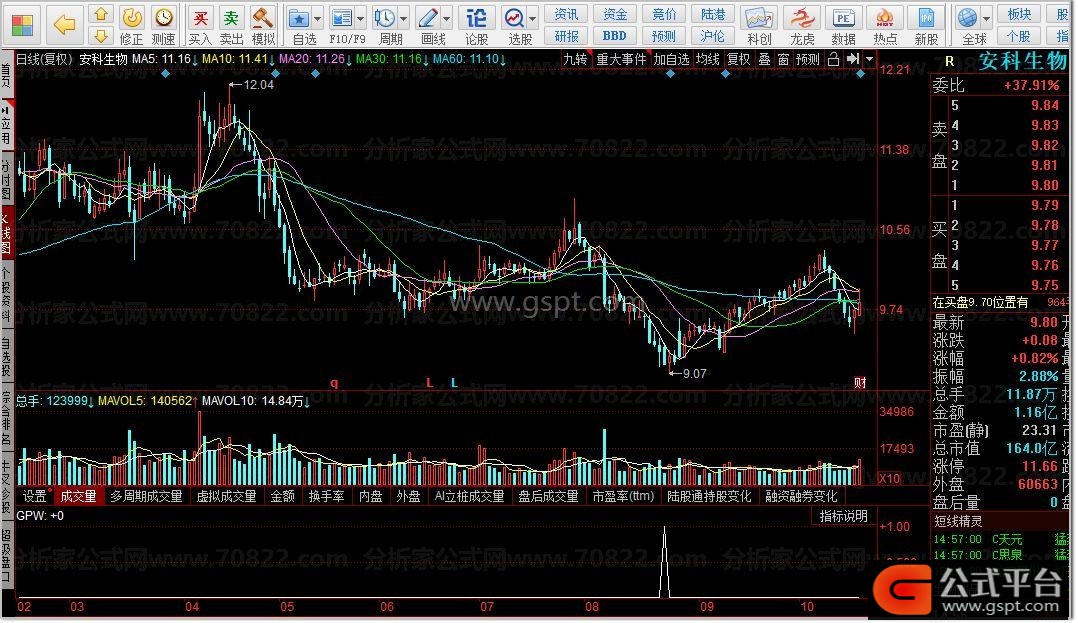Image resolution: width=1078 pixels, height=623 pixels.
Task: Open the 数据 PE data icon
Action: click(843, 19)
